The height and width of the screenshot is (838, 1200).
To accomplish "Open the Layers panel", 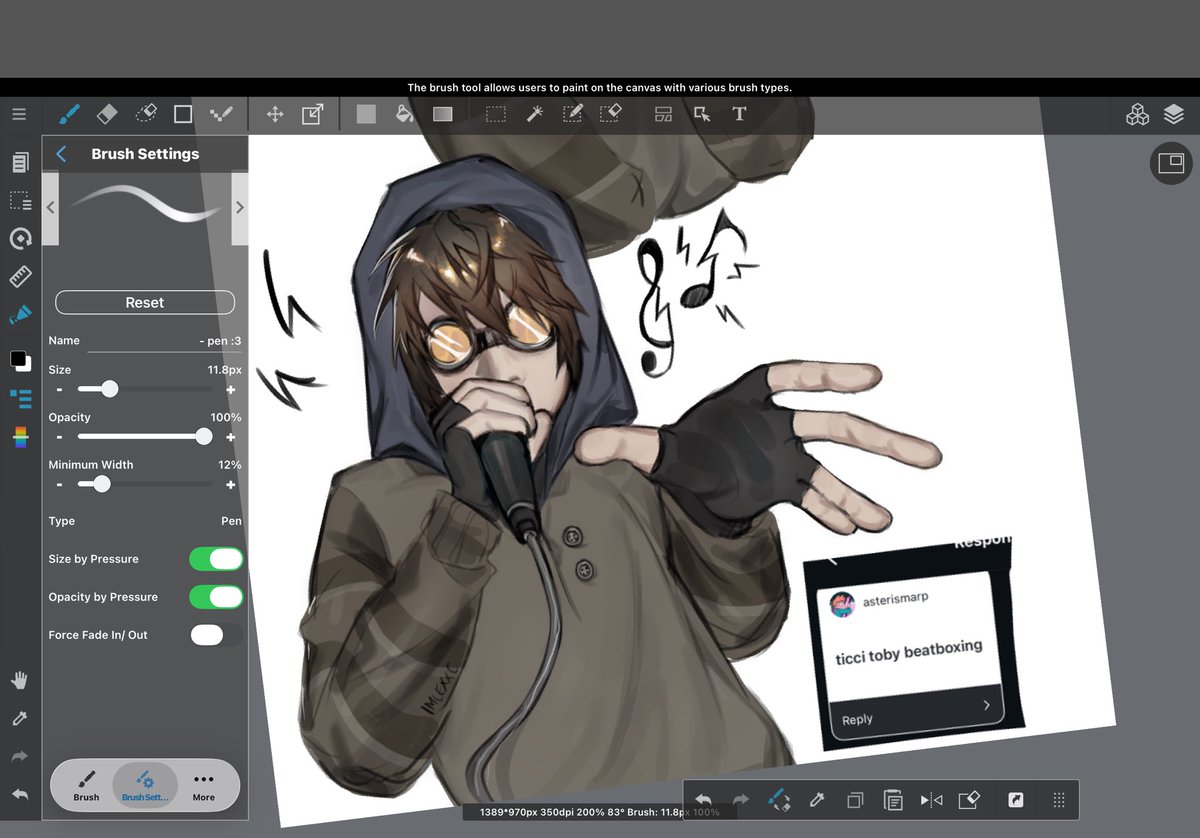I will pos(1174,114).
